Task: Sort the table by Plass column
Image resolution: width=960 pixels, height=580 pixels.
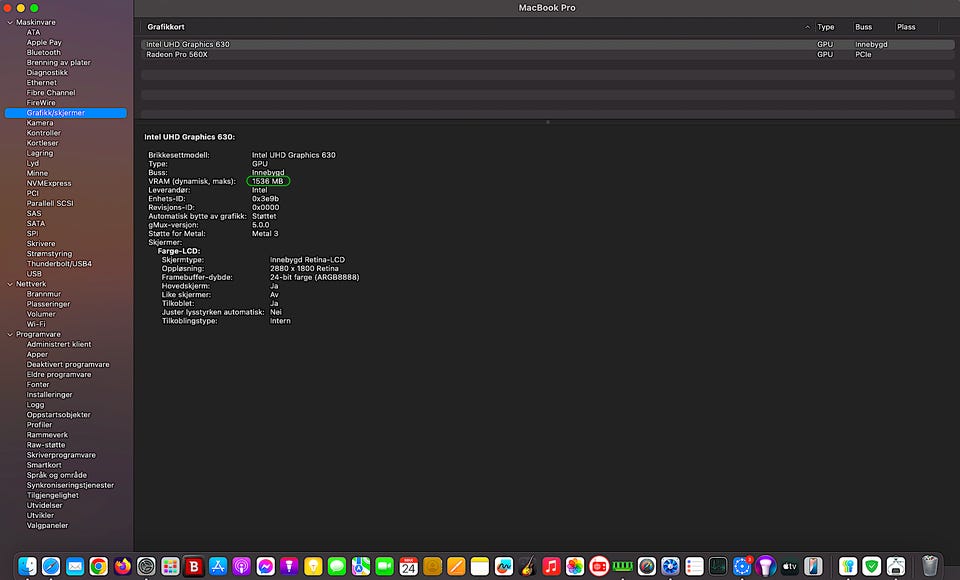Action: [x=906, y=27]
